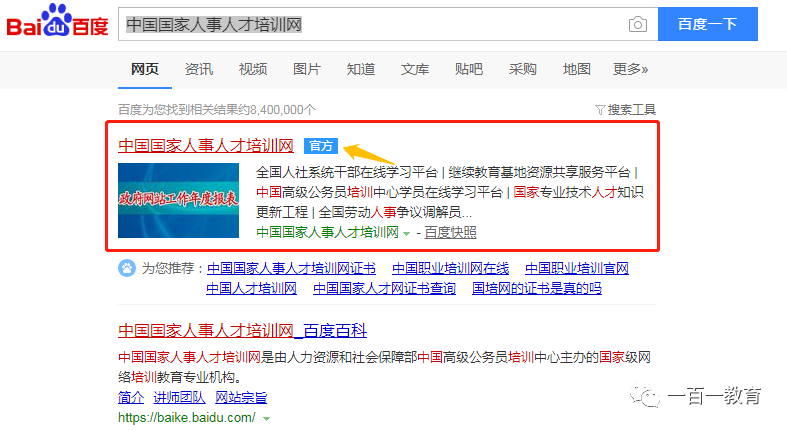Open suggestion 中国人才培训网
This screenshot has width=787, height=430.
251,289
